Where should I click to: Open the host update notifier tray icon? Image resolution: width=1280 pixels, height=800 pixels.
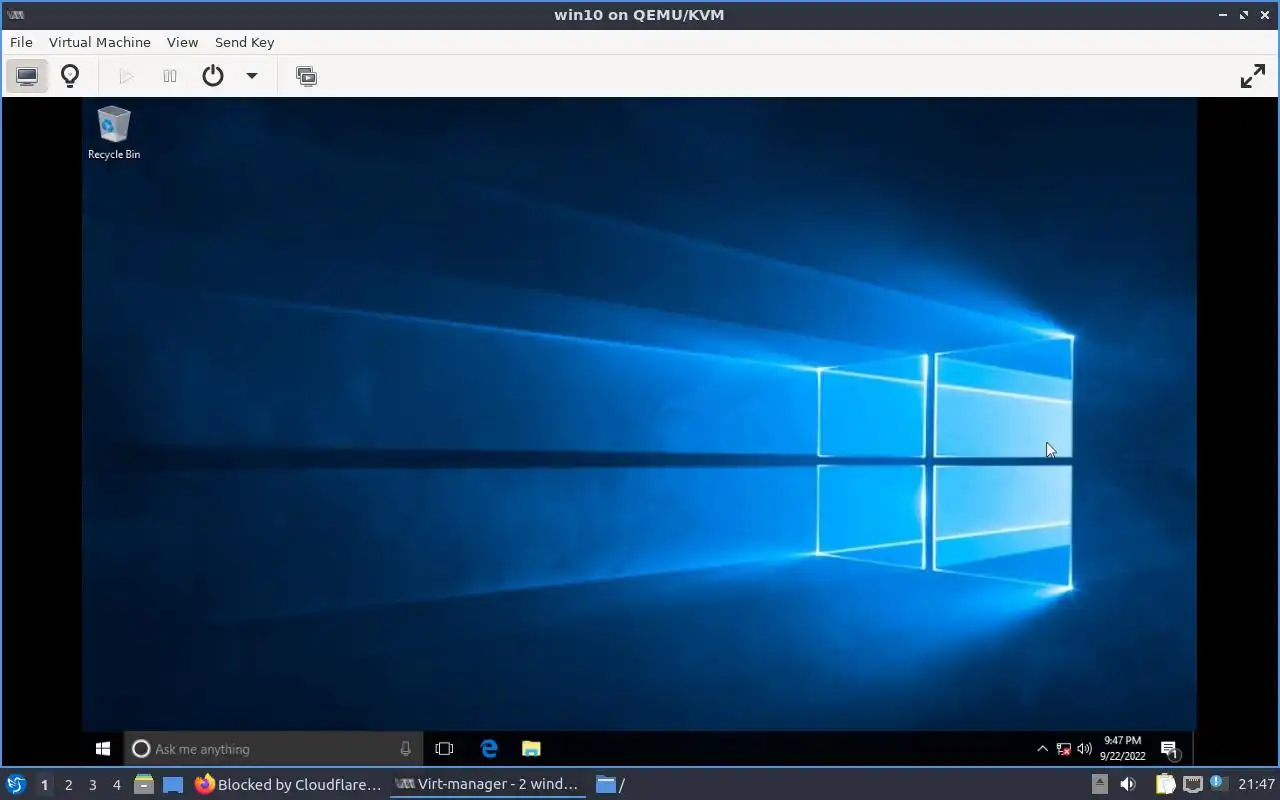1217,783
